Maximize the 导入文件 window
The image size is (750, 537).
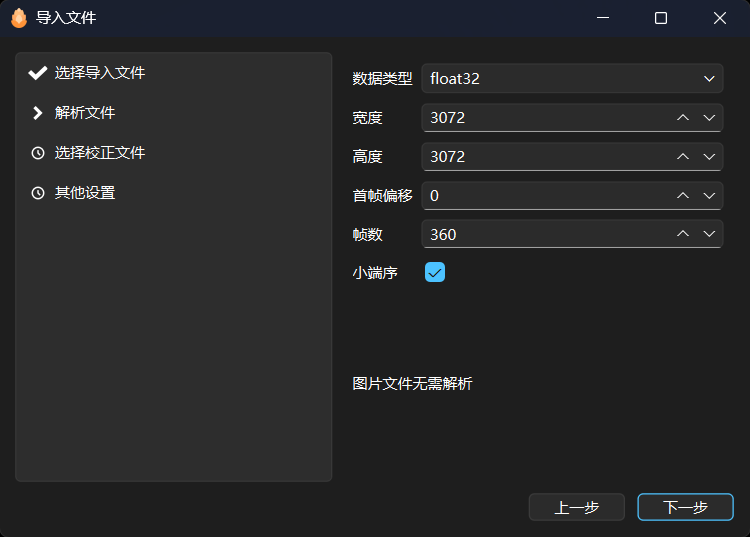point(661,18)
